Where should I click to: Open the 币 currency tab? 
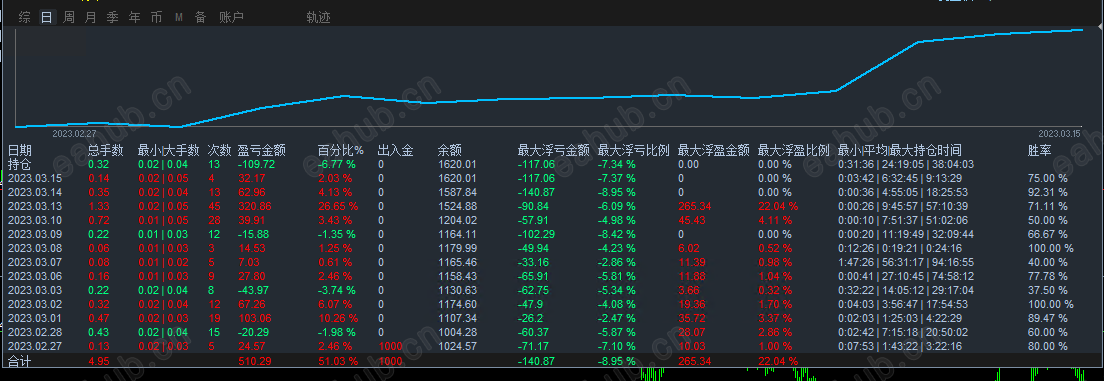pos(156,18)
